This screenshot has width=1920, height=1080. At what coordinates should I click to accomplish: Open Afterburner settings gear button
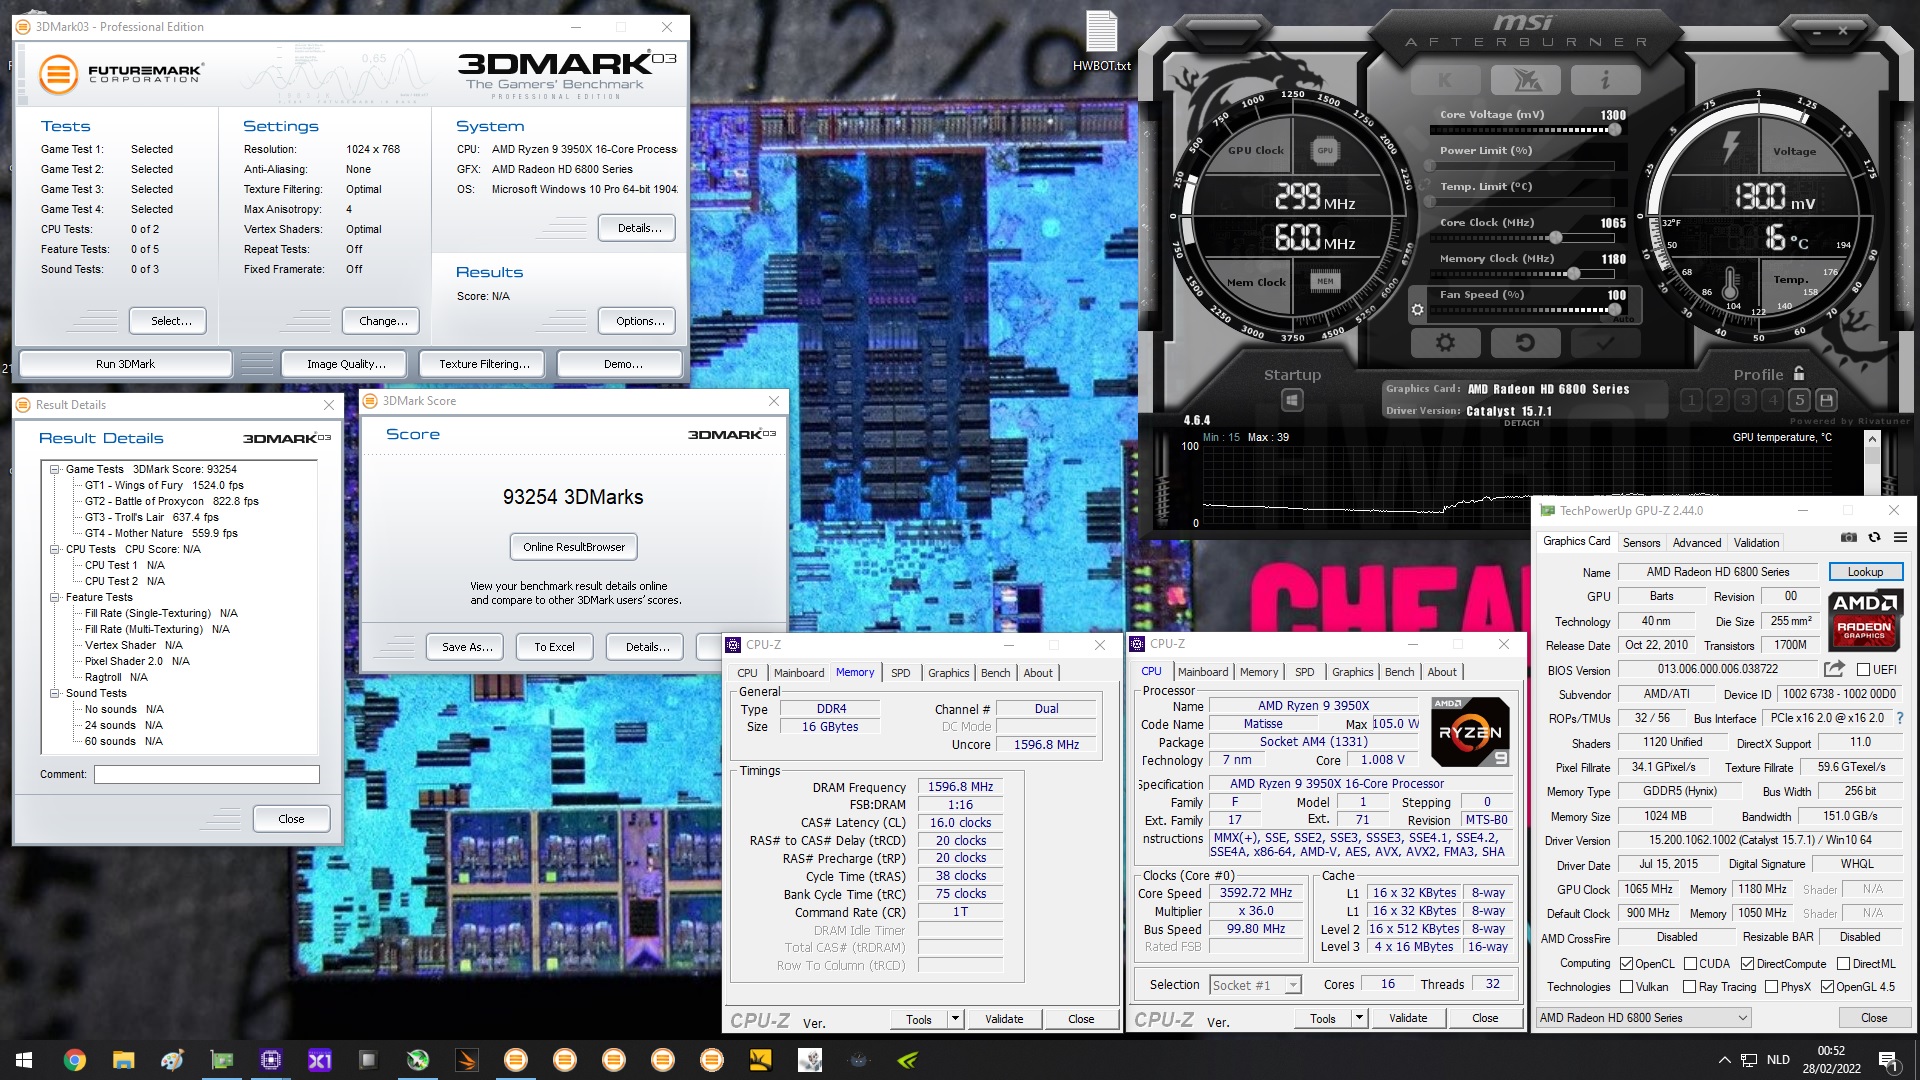pos(1445,343)
